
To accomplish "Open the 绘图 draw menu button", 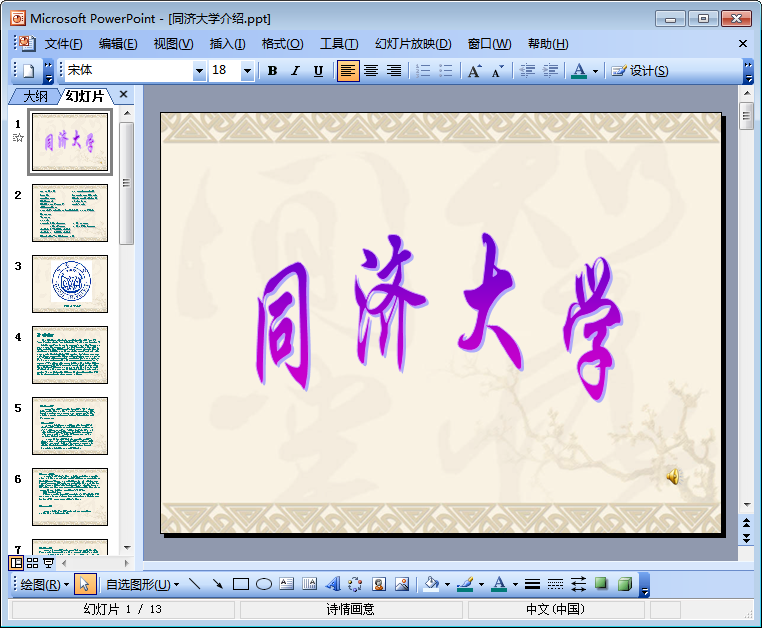I will click(x=45, y=584).
